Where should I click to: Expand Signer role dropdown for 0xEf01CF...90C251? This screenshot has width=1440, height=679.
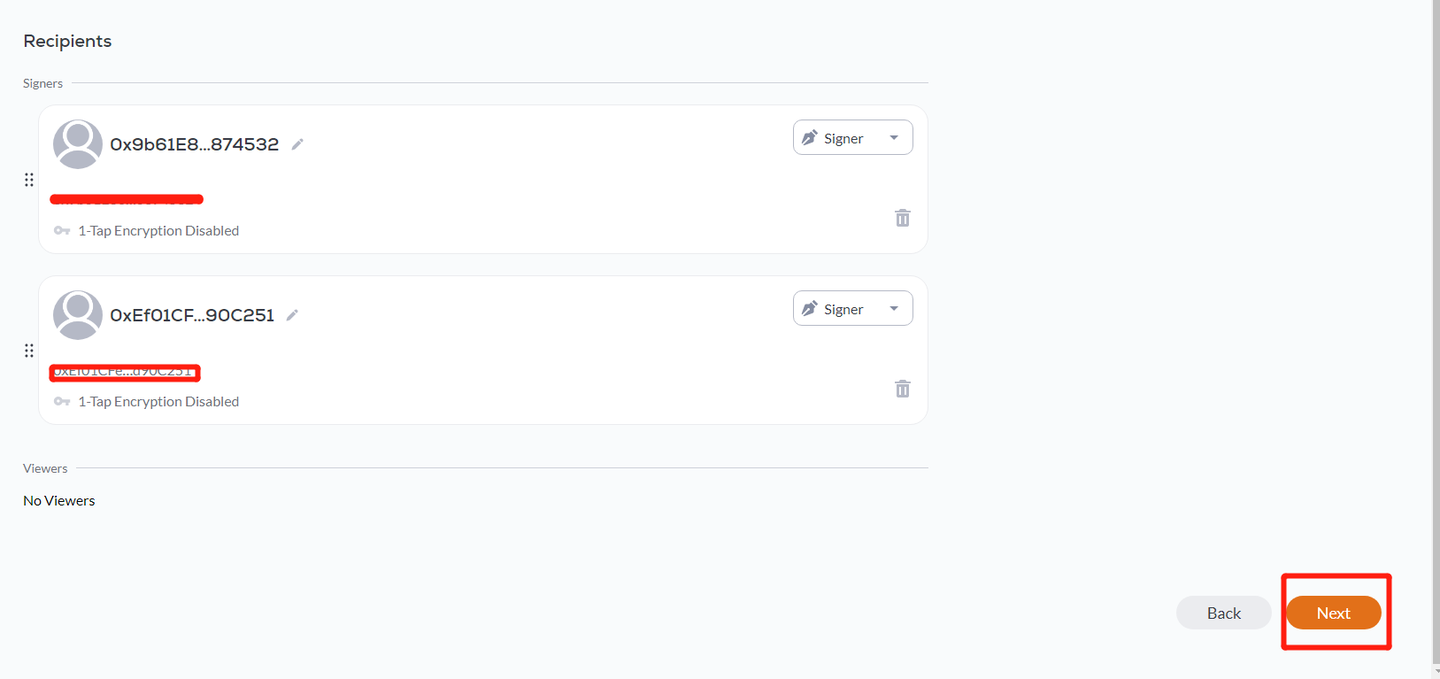point(853,309)
